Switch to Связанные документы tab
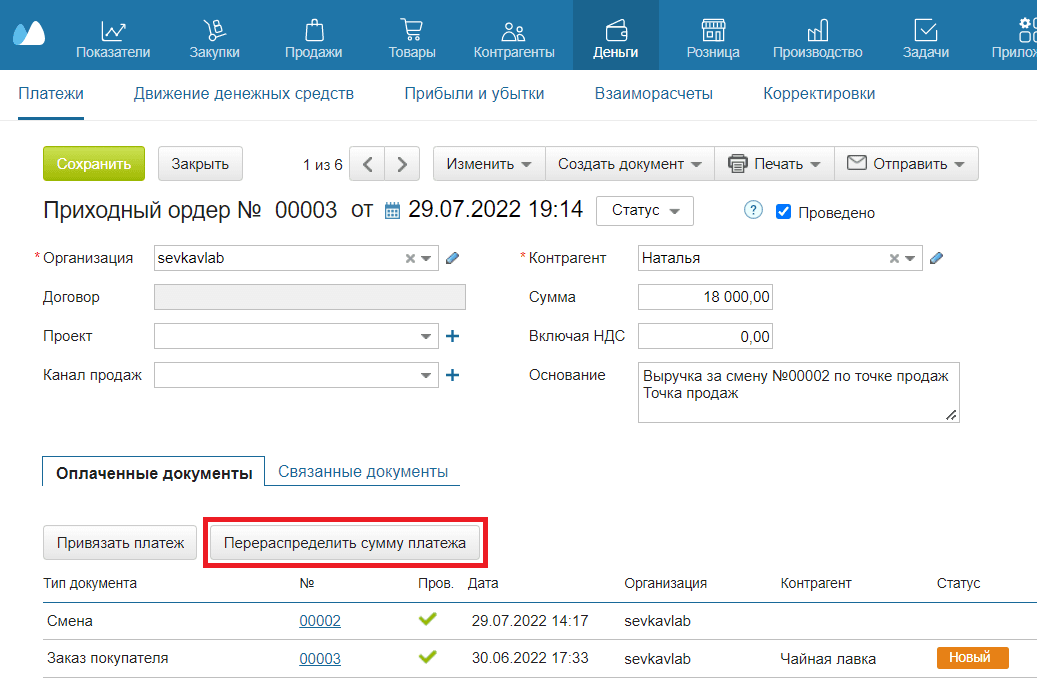 [x=362, y=471]
